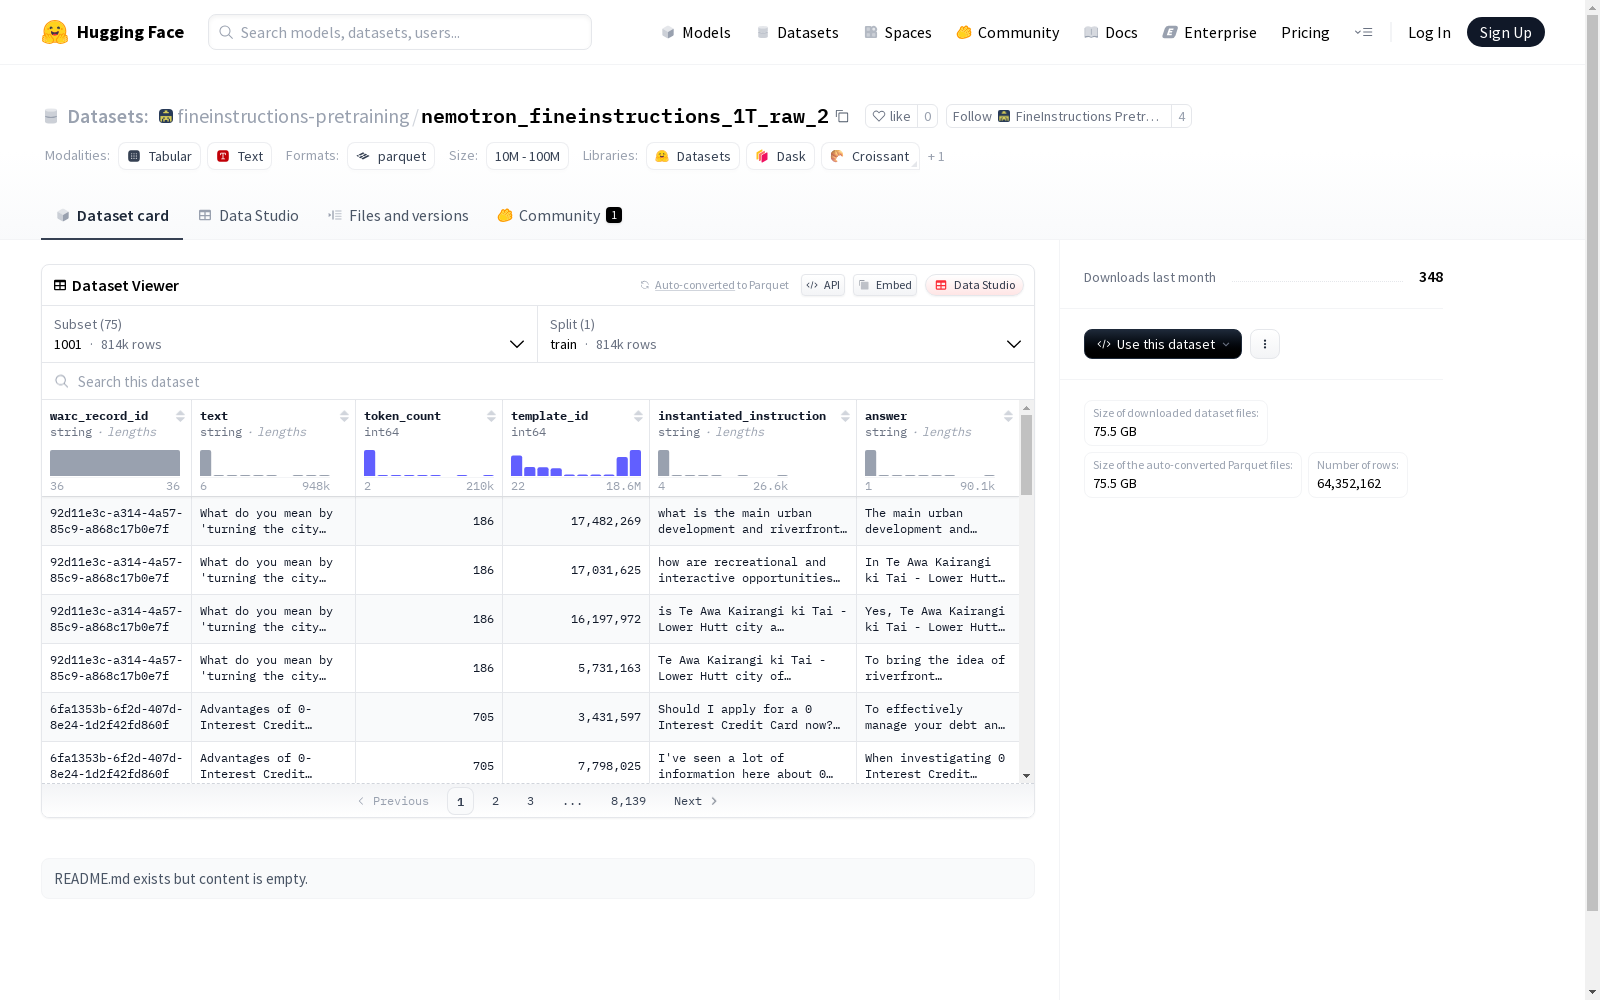Click the three-dot menu beside Use this dataset
This screenshot has height=1000, width=1600.
point(1265,344)
